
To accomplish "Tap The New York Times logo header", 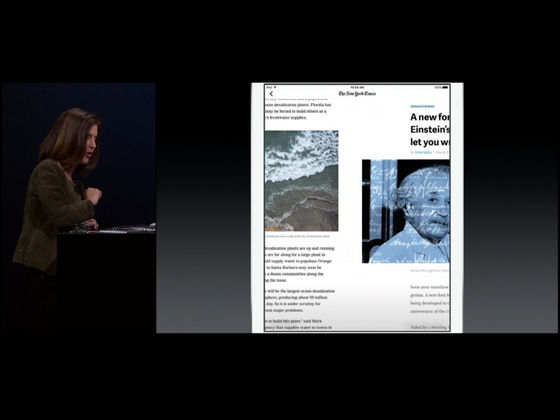I will pos(357,94).
